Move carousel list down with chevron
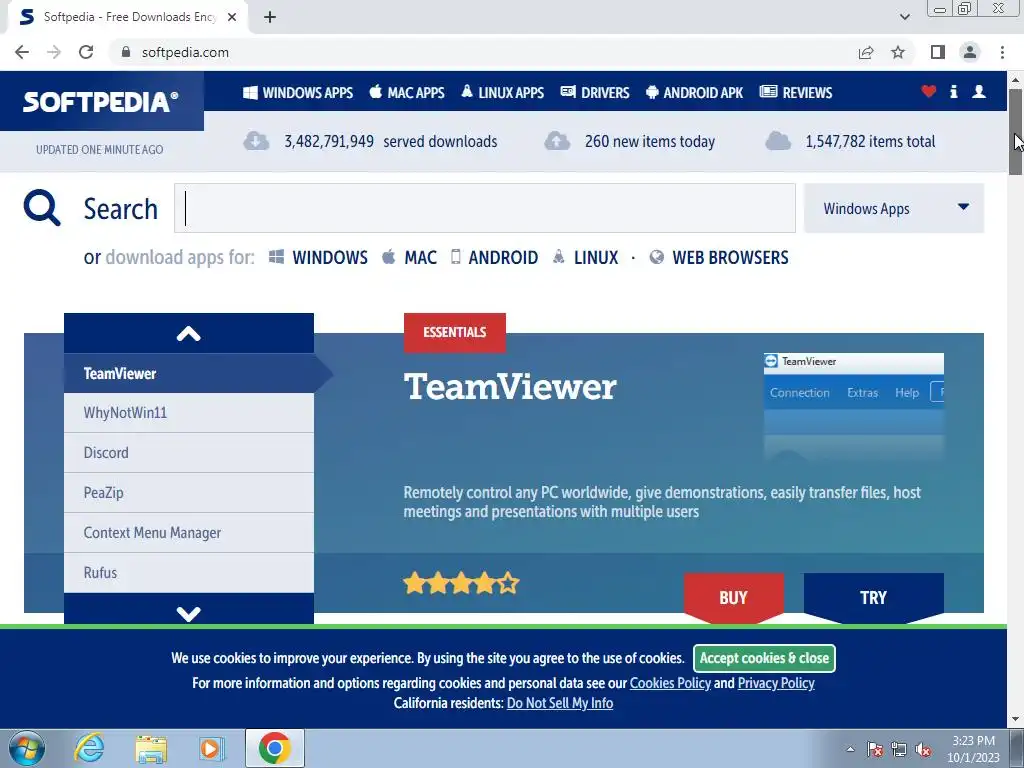Image resolution: width=1024 pixels, height=768 pixels. tap(189, 613)
